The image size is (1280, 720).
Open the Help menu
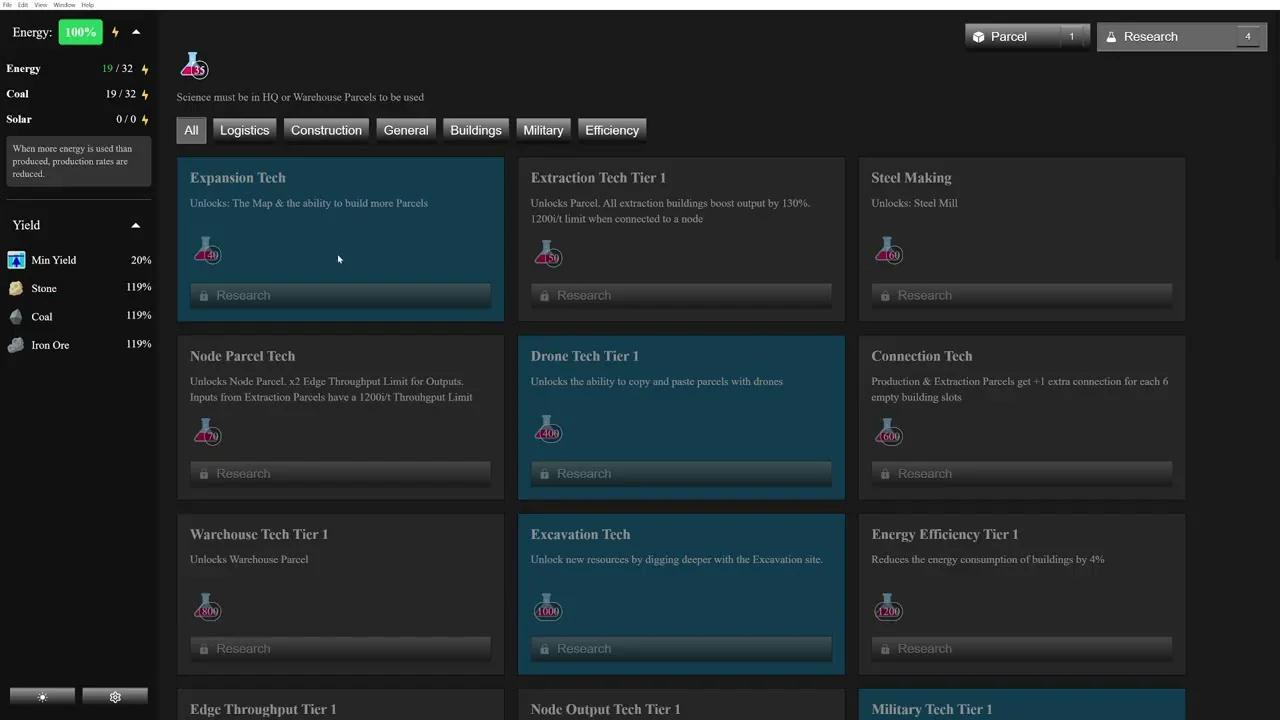[87, 5]
